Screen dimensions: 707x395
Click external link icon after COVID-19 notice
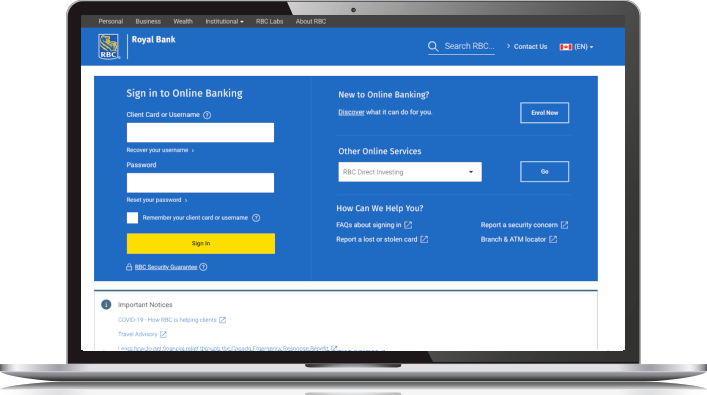pyautogui.click(x=222, y=320)
